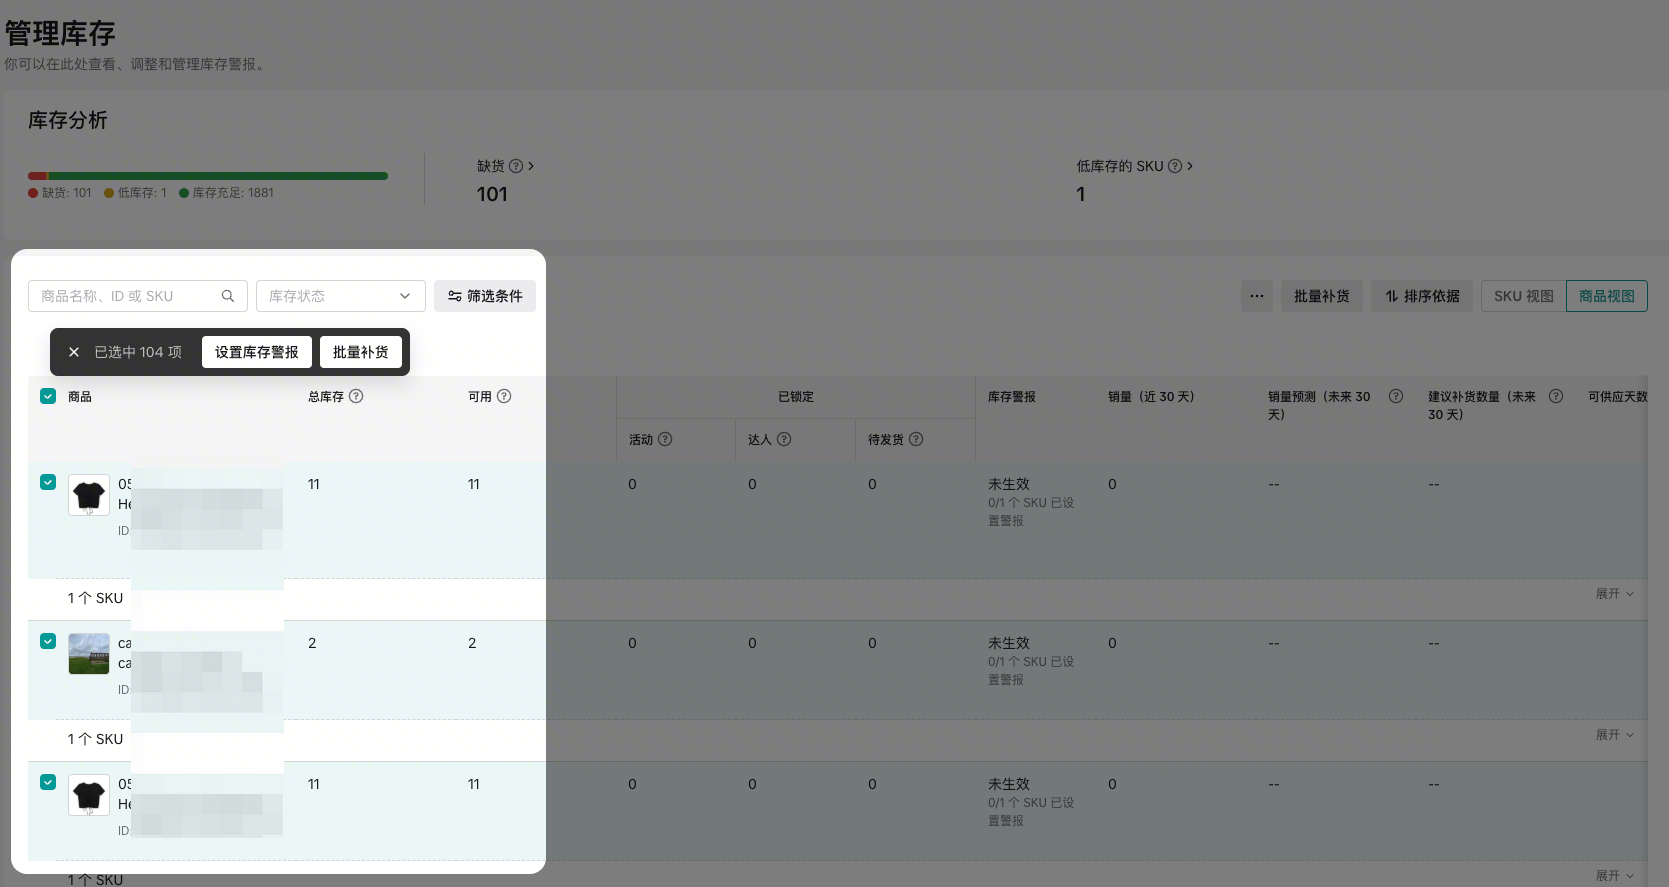Open the more options ellipsis button

pos(1257,296)
